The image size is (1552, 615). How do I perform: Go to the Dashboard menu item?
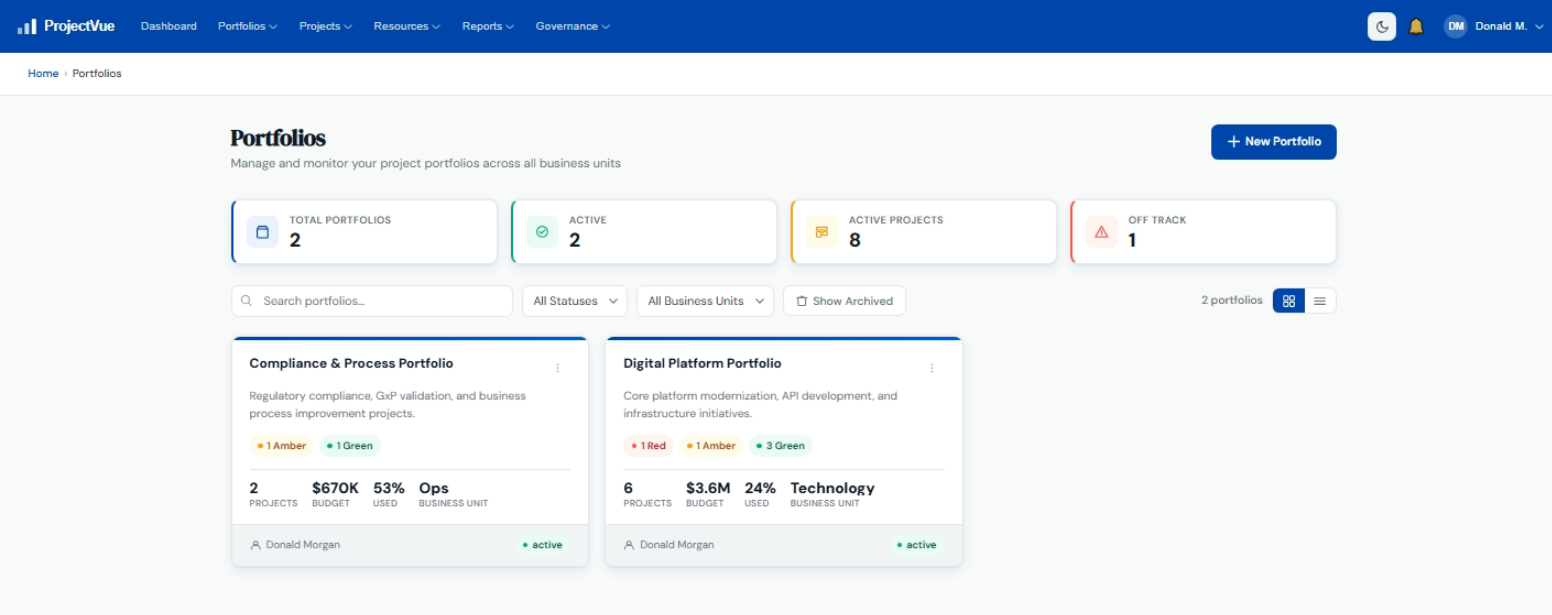[169, 26]
